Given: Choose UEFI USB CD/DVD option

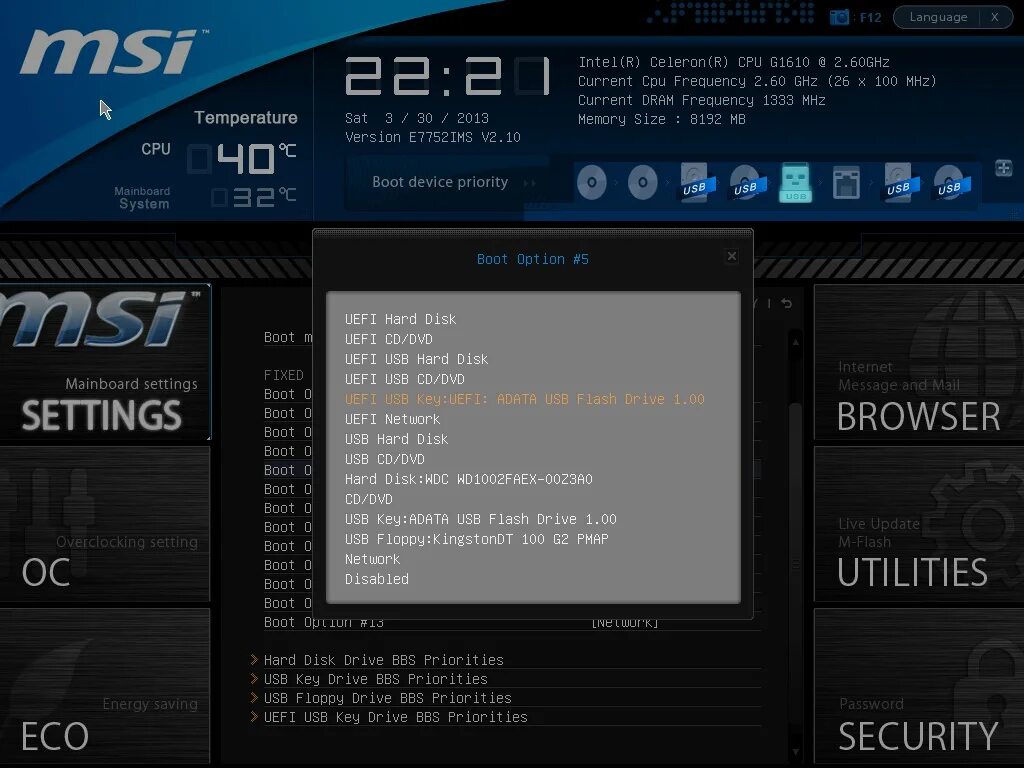Looking at the screenshot, I should click(404, 379).
